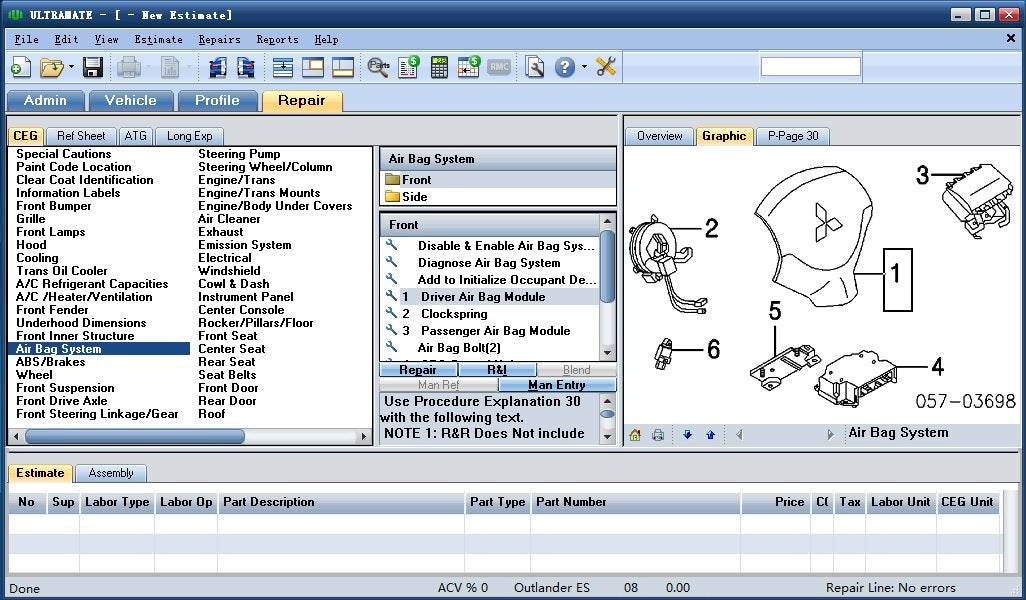Click the document wrench preview icon
Image resolution: width=1026 pixels, height=600 pixels.
(535, 67)
